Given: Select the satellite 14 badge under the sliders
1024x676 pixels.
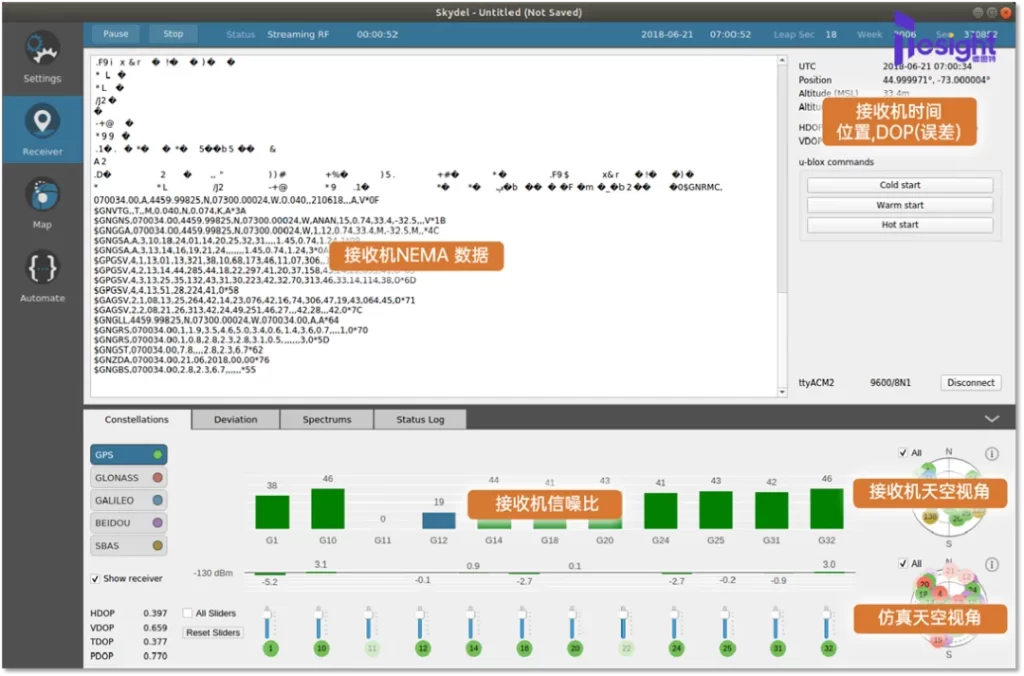Looking at the screenshot, I should click(x=473, y=648).
